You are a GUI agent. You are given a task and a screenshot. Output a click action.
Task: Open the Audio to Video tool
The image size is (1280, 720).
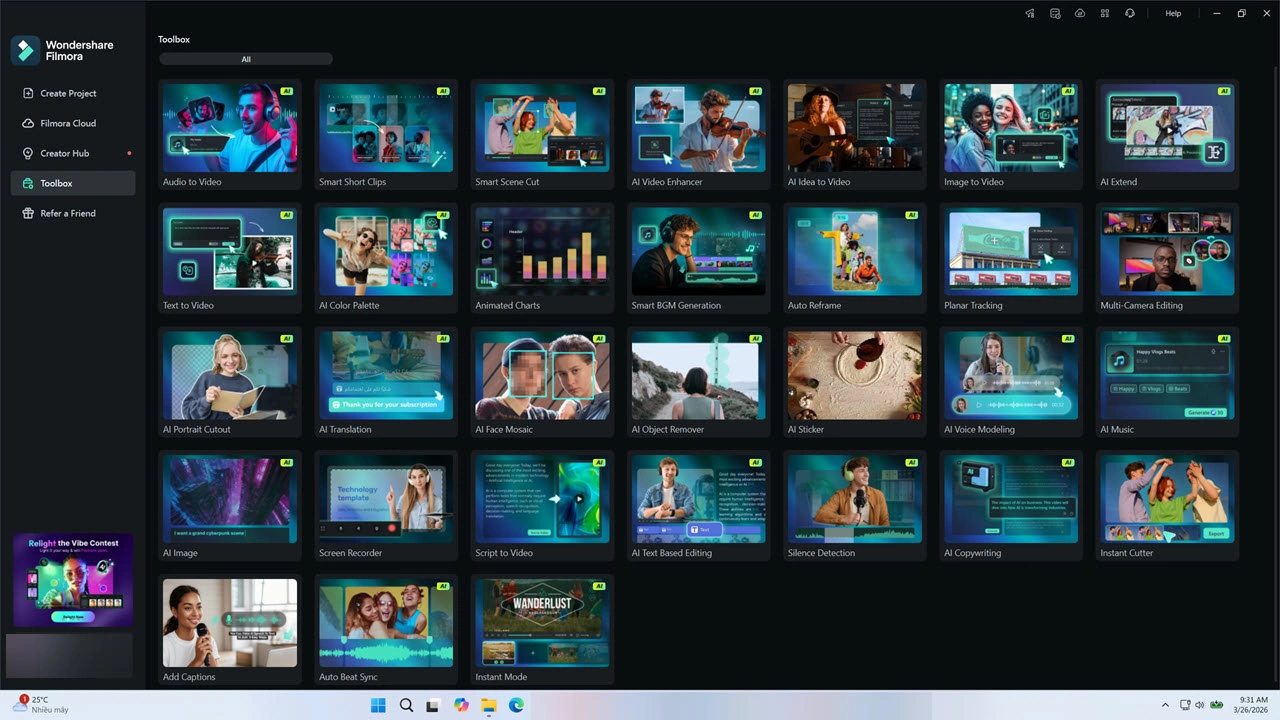[x=229, y=135]
